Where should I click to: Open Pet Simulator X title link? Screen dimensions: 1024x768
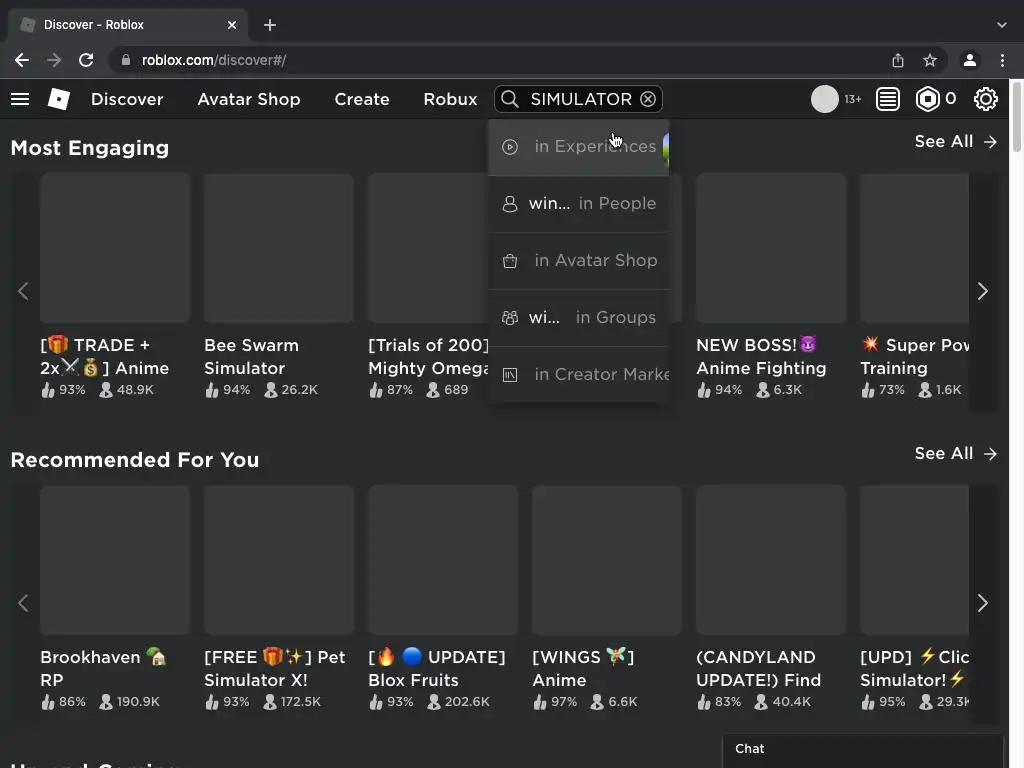[x=275, y=669]
